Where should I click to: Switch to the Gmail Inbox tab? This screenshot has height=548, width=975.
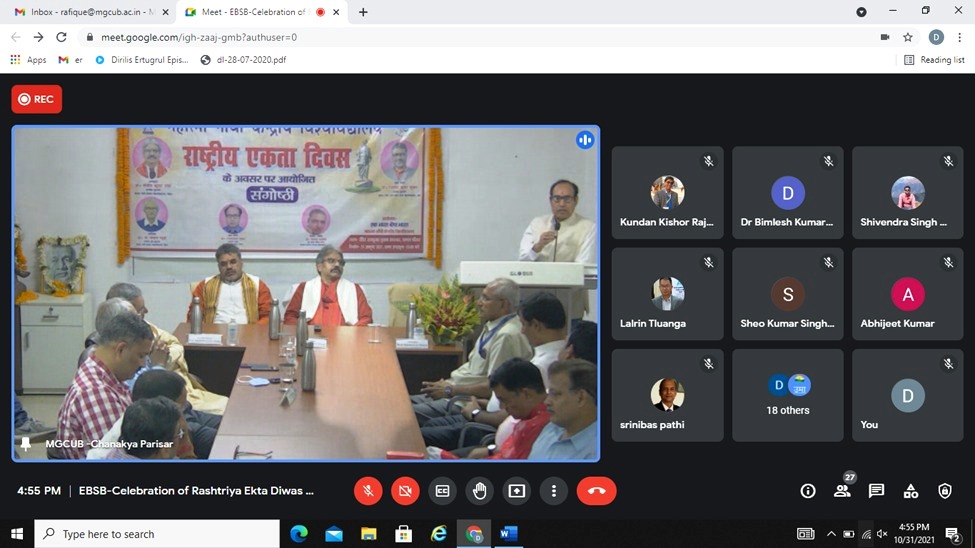coord(84,12)
